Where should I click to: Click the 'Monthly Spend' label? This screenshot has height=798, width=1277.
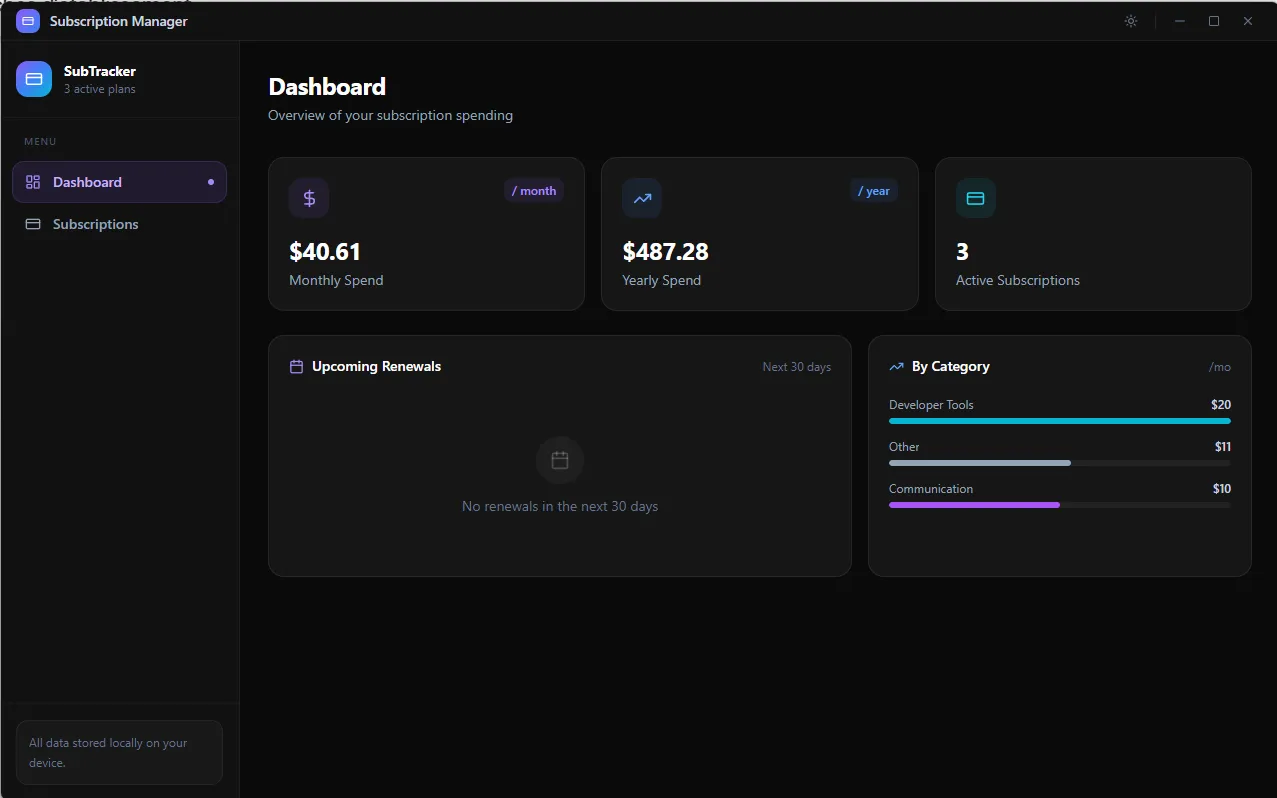[336, 281]
